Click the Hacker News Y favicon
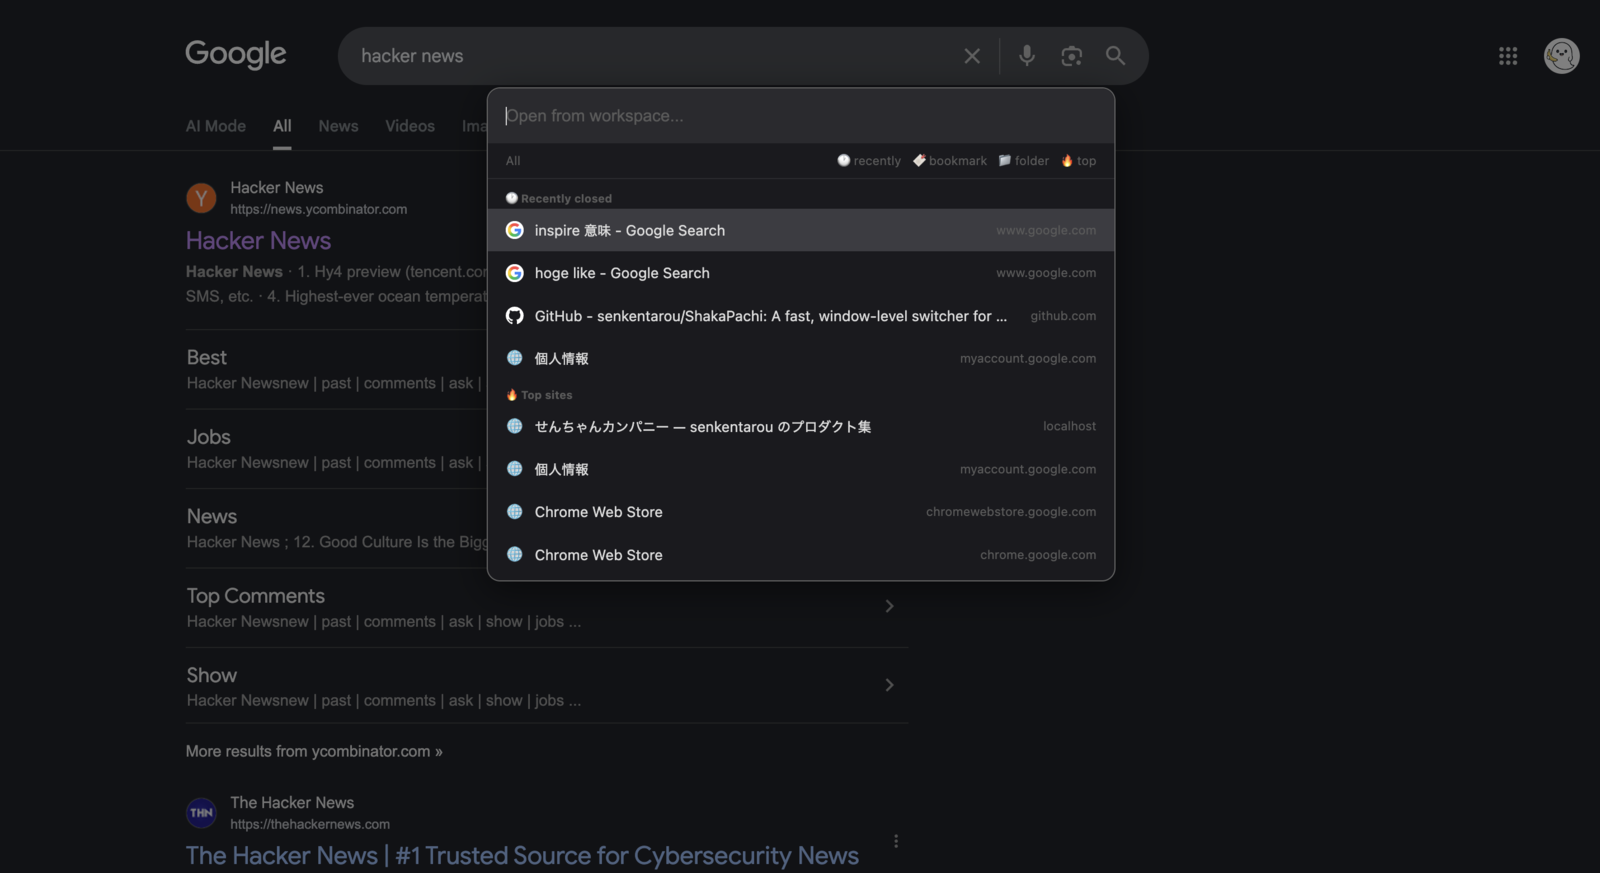The image size is (1600, 873). pos(201,198)
